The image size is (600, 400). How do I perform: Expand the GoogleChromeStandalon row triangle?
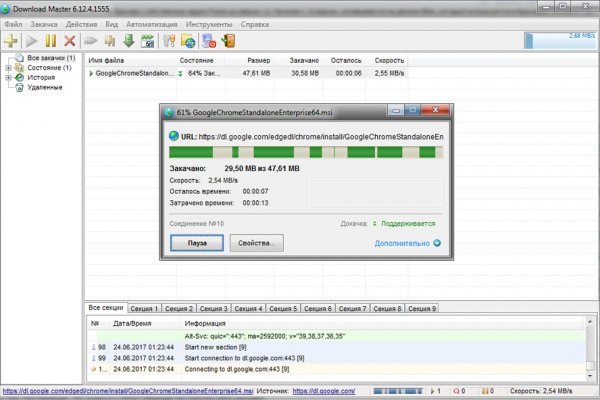(91, 73)
